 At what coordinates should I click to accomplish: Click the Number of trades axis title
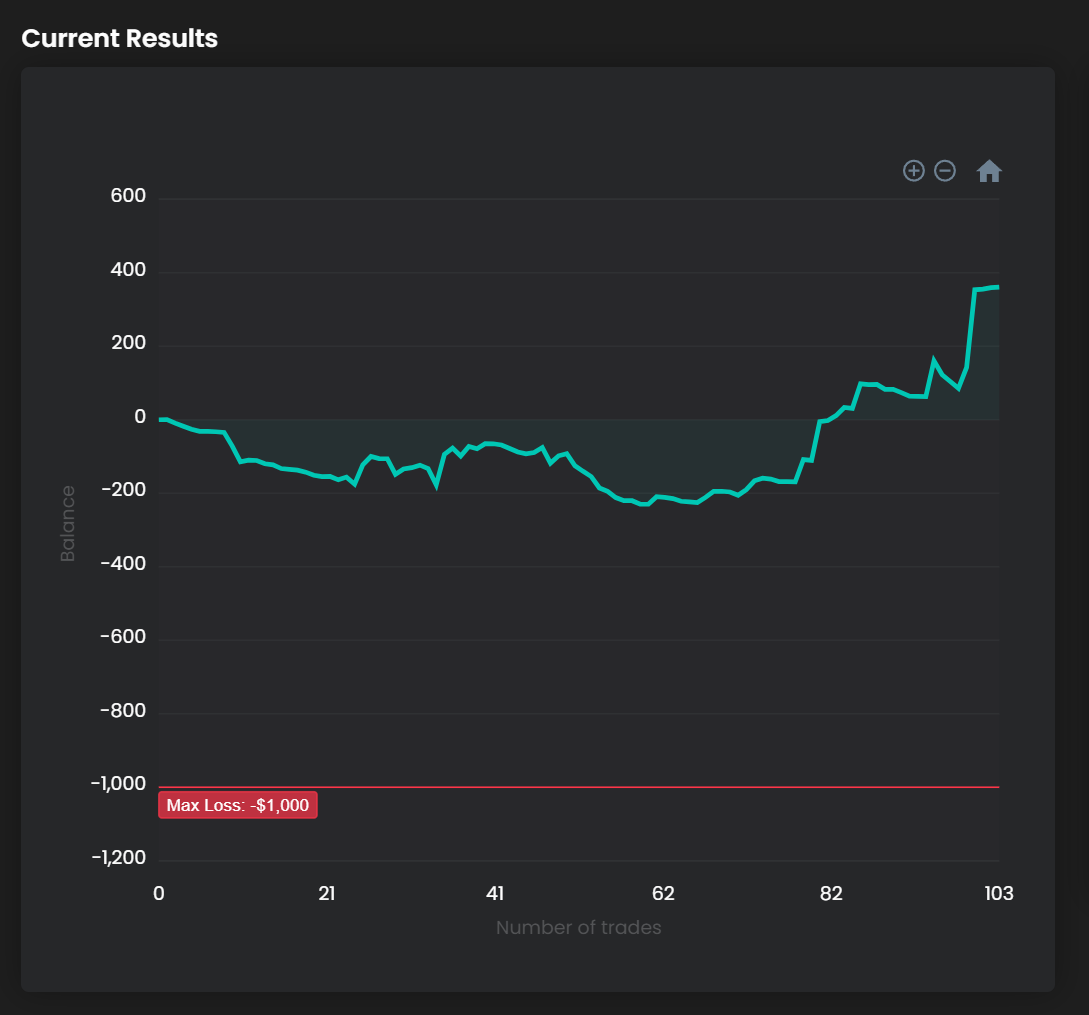(x=579, y=927)
